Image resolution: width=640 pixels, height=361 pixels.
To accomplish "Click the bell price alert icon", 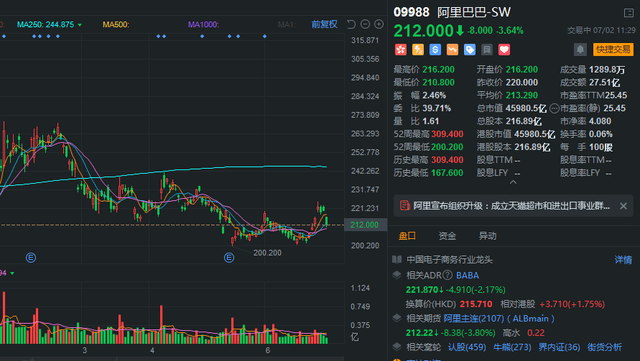I will click(580, 50).
